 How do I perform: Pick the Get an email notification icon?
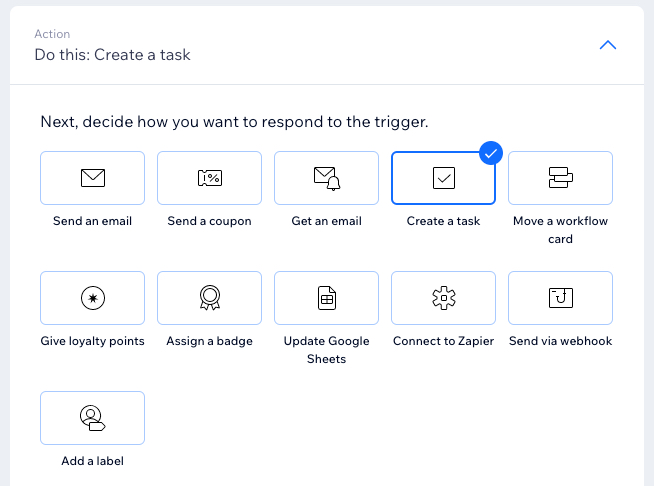pos(327,179)
